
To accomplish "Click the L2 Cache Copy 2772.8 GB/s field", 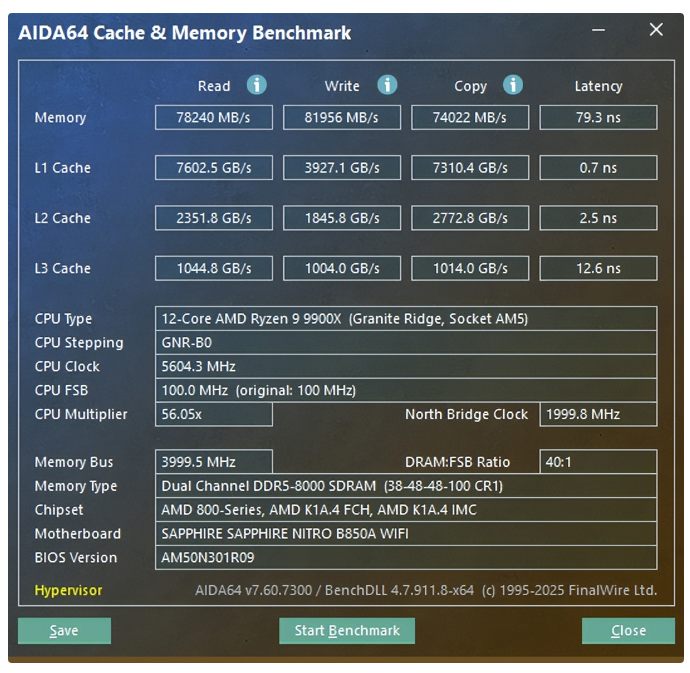I will (x=470, y=218).
